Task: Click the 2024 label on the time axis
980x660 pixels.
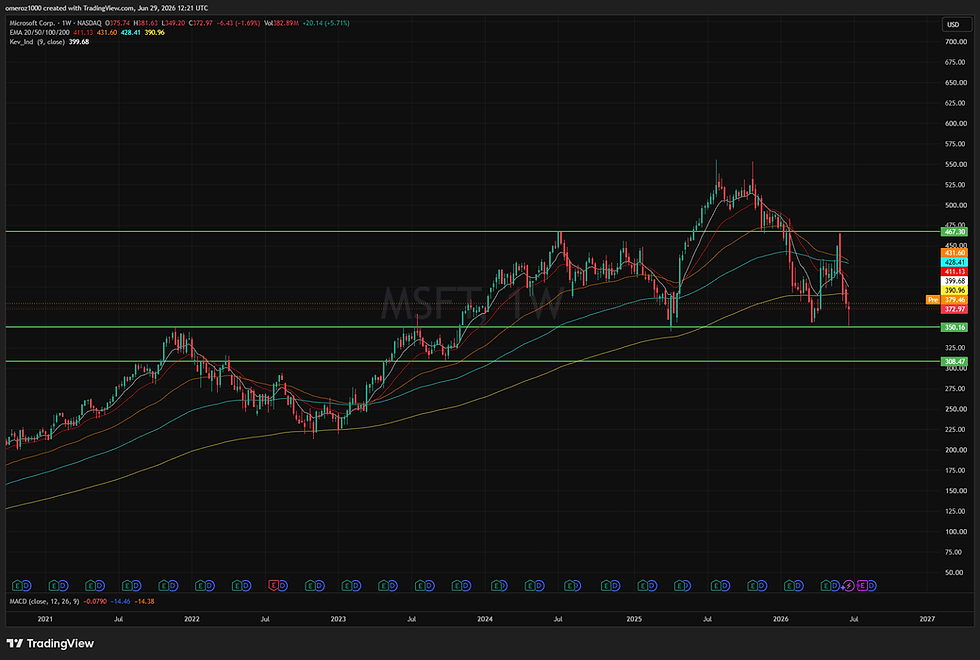Action: click(485, 619)
